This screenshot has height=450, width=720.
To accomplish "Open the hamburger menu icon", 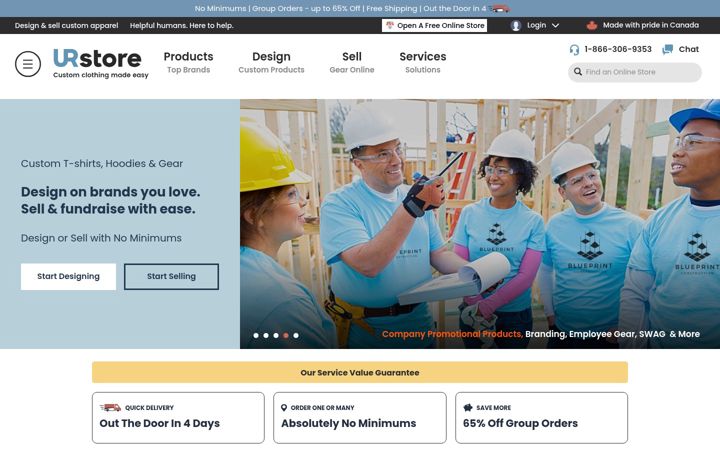I will 28,64.
